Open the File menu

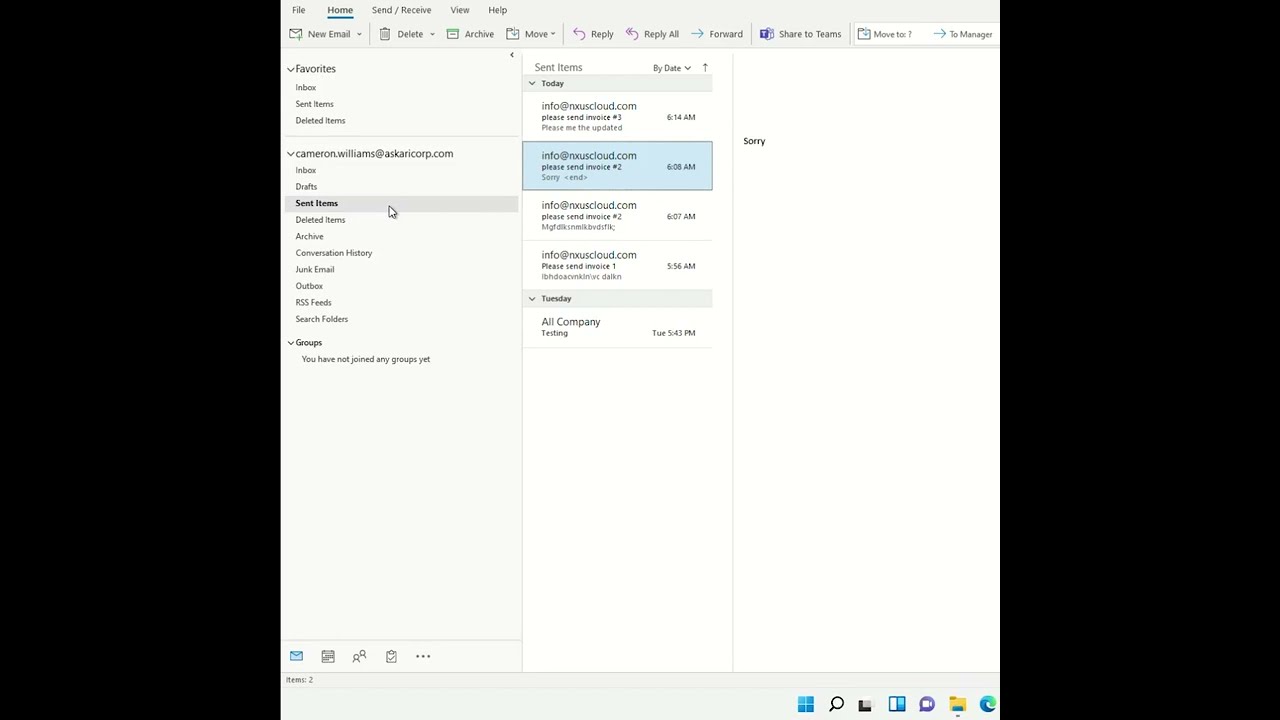(299, 10)
